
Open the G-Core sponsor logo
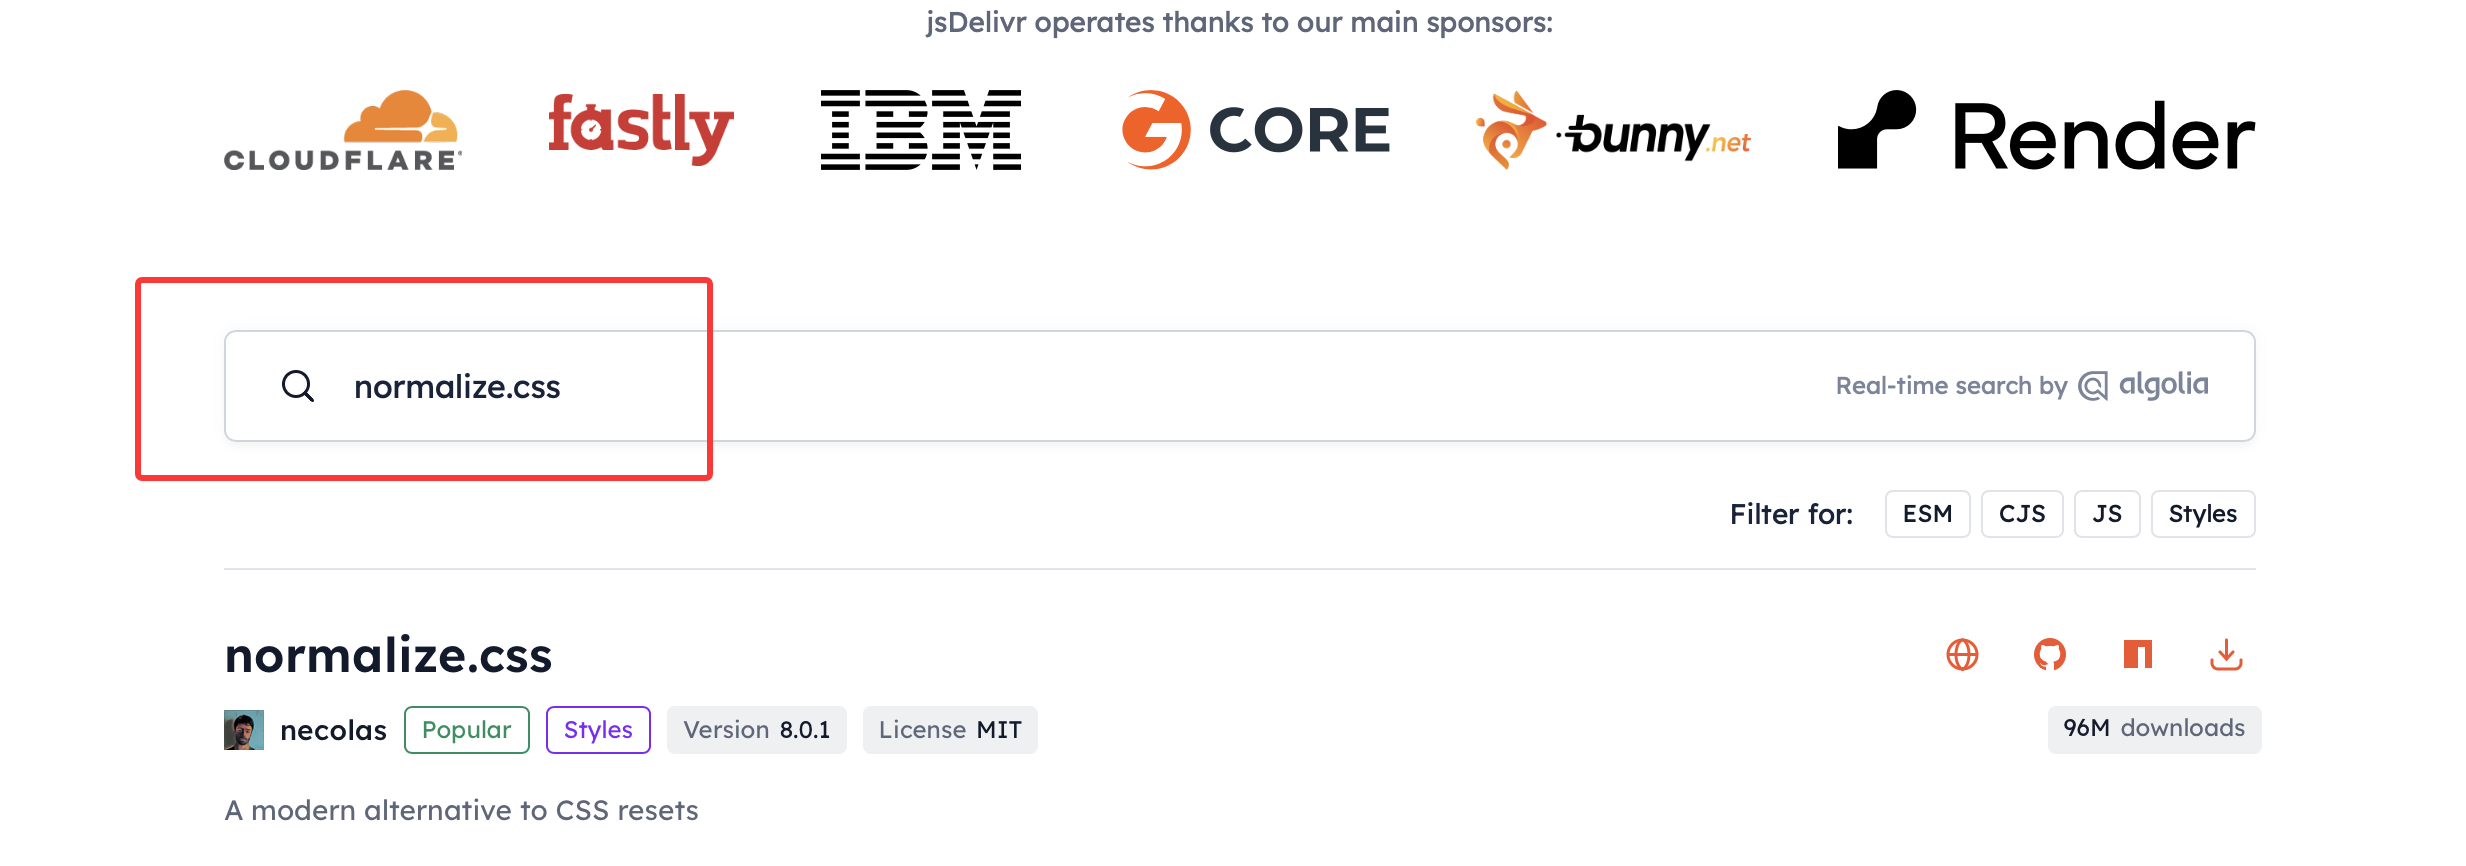pos(1256,130)
